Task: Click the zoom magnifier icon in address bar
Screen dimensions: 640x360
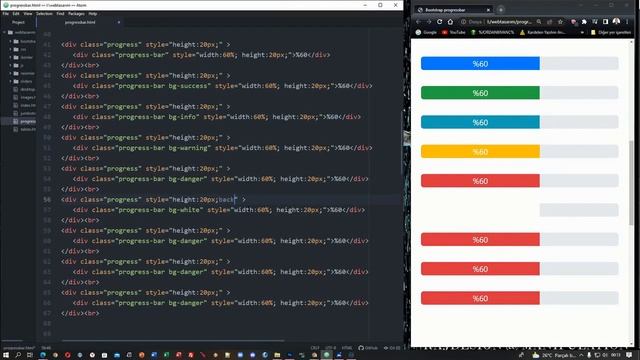Action: point(539,22)
